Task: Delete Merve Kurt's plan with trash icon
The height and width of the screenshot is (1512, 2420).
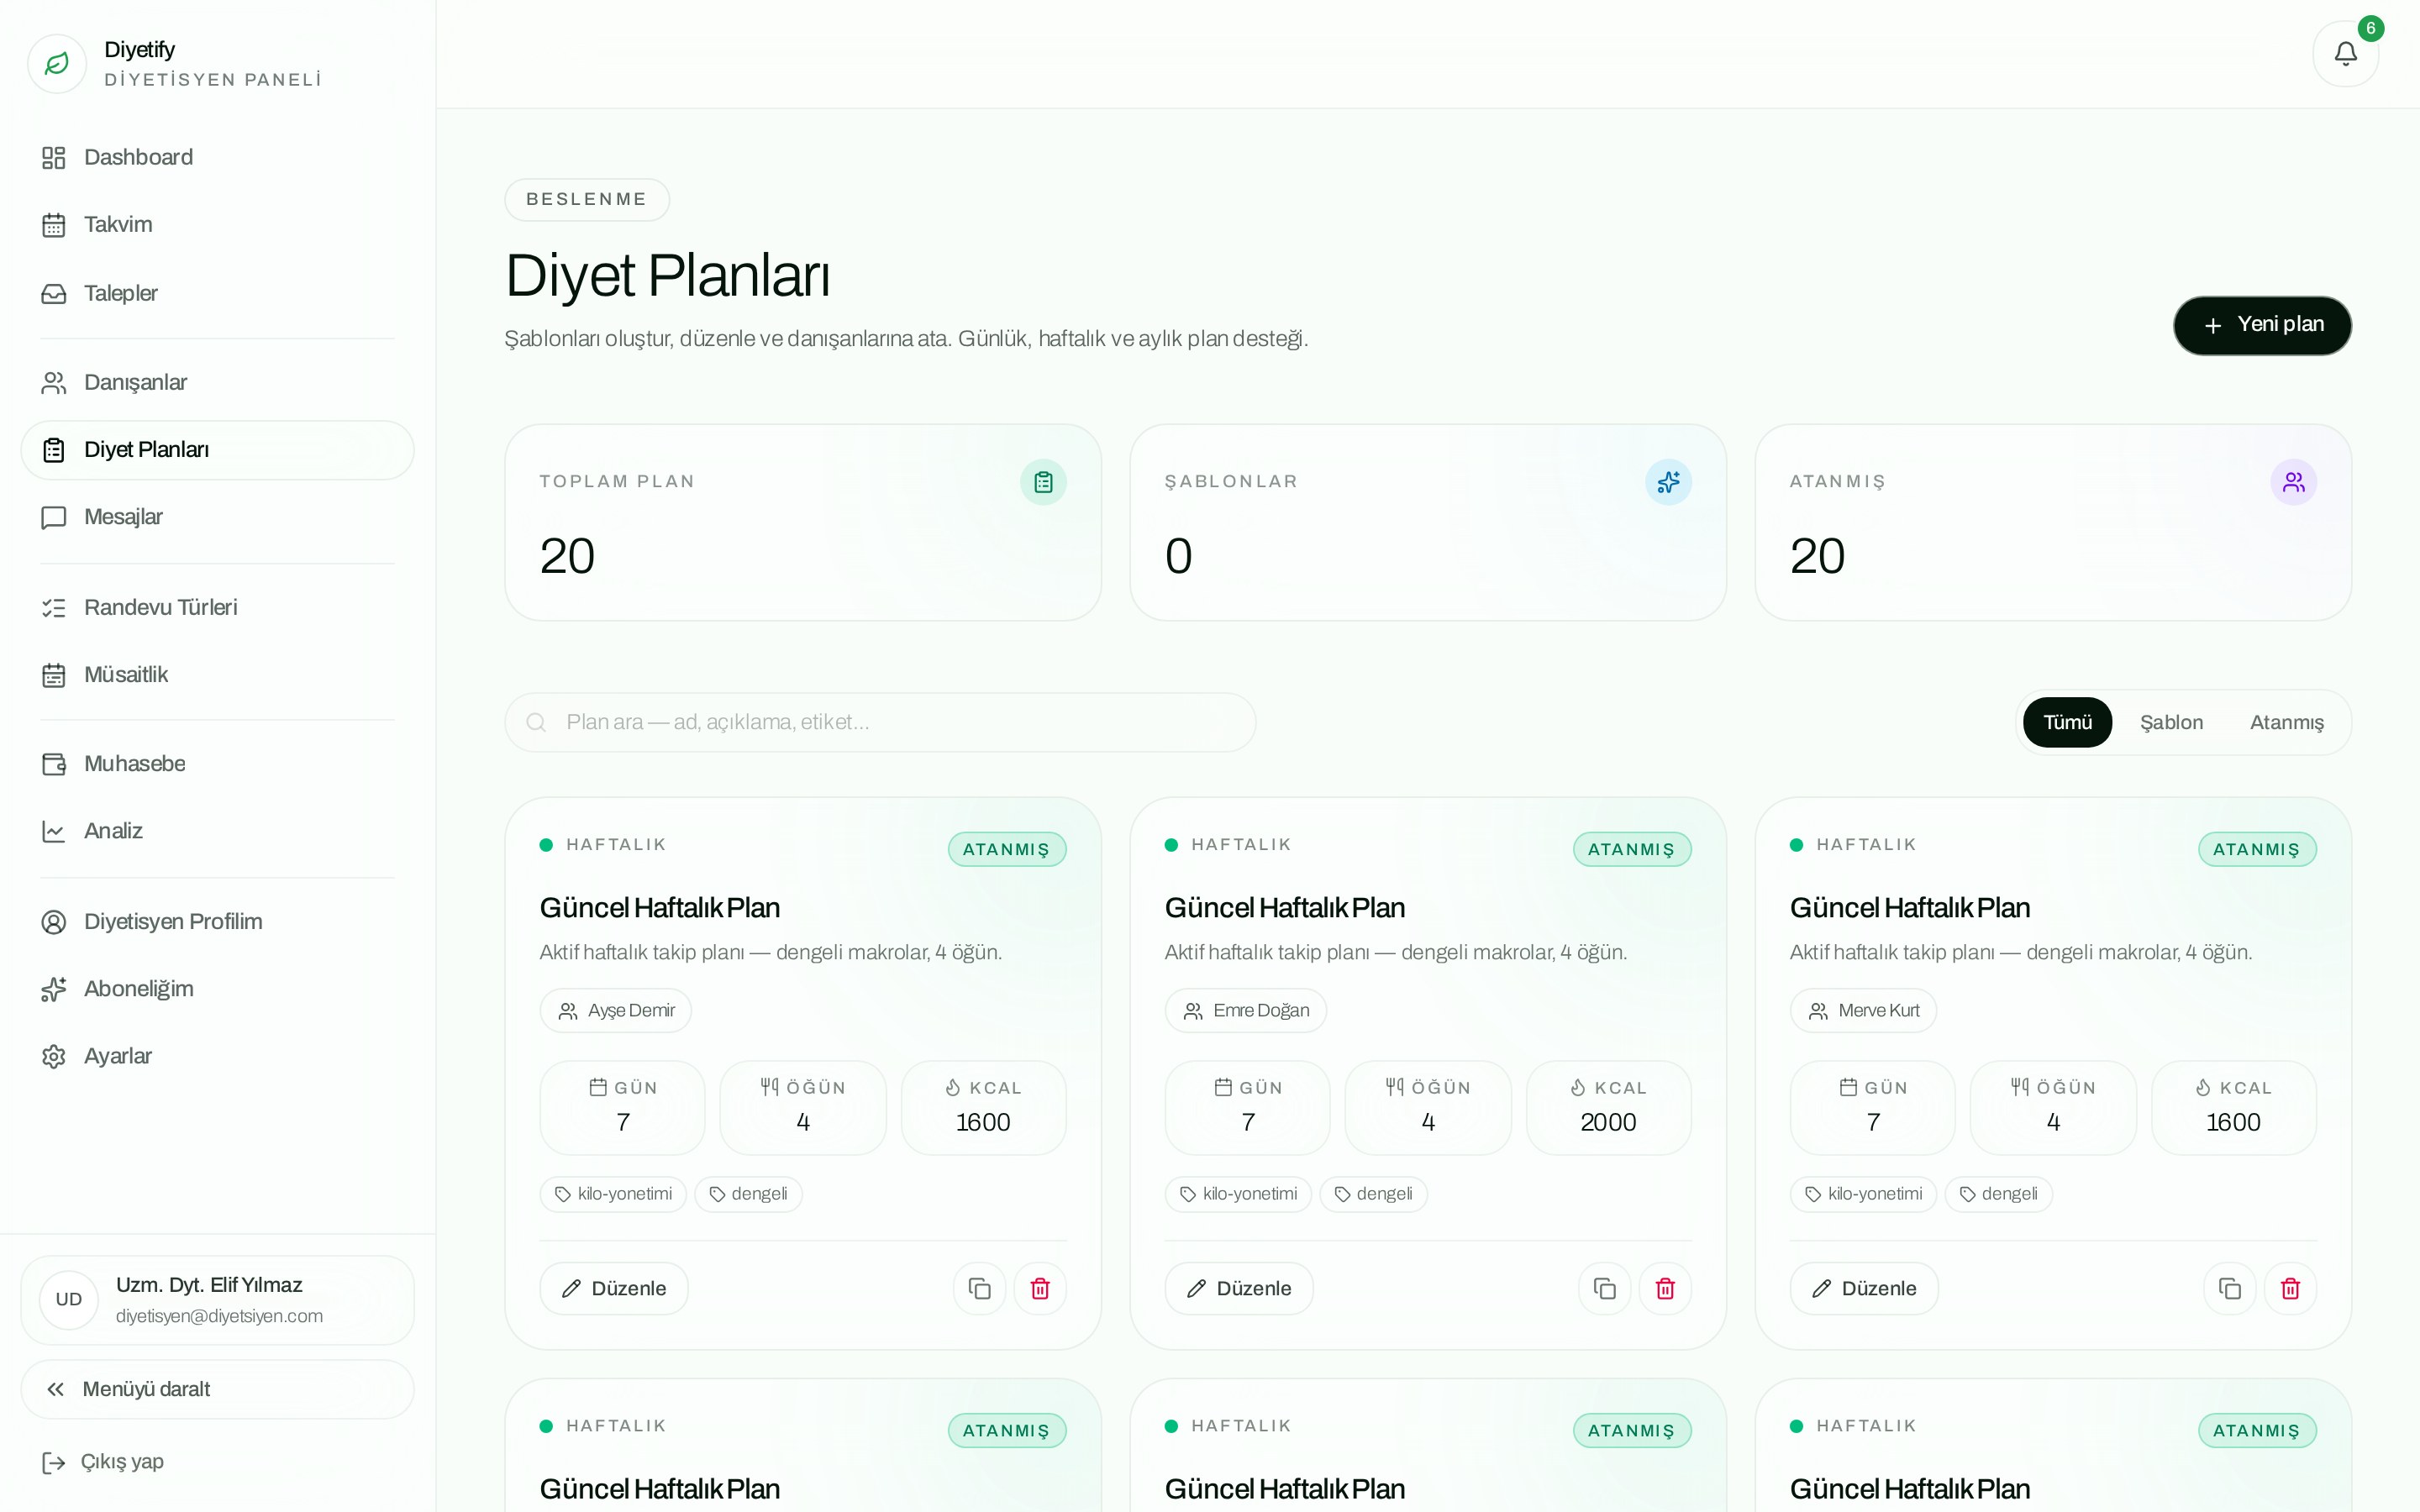Action: click(x=2290, y=1288)
